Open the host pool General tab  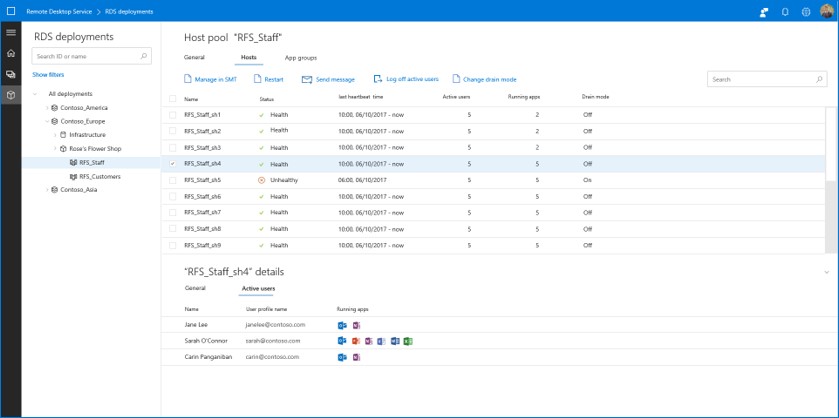coord(194,57)
